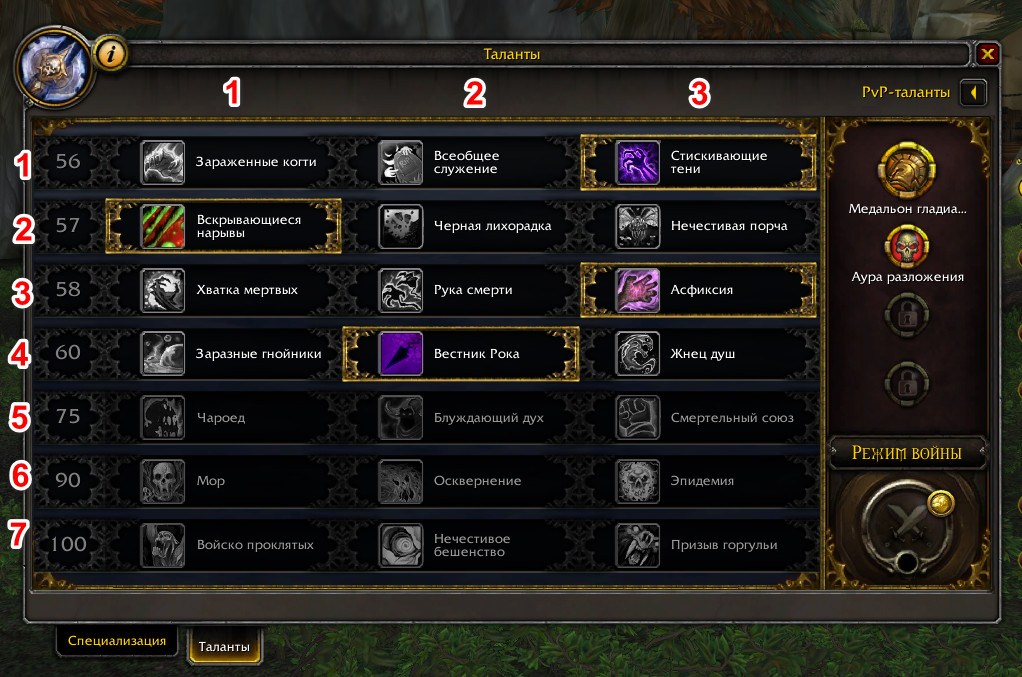Select the Зараженные когти talent icon

point(163,162)
